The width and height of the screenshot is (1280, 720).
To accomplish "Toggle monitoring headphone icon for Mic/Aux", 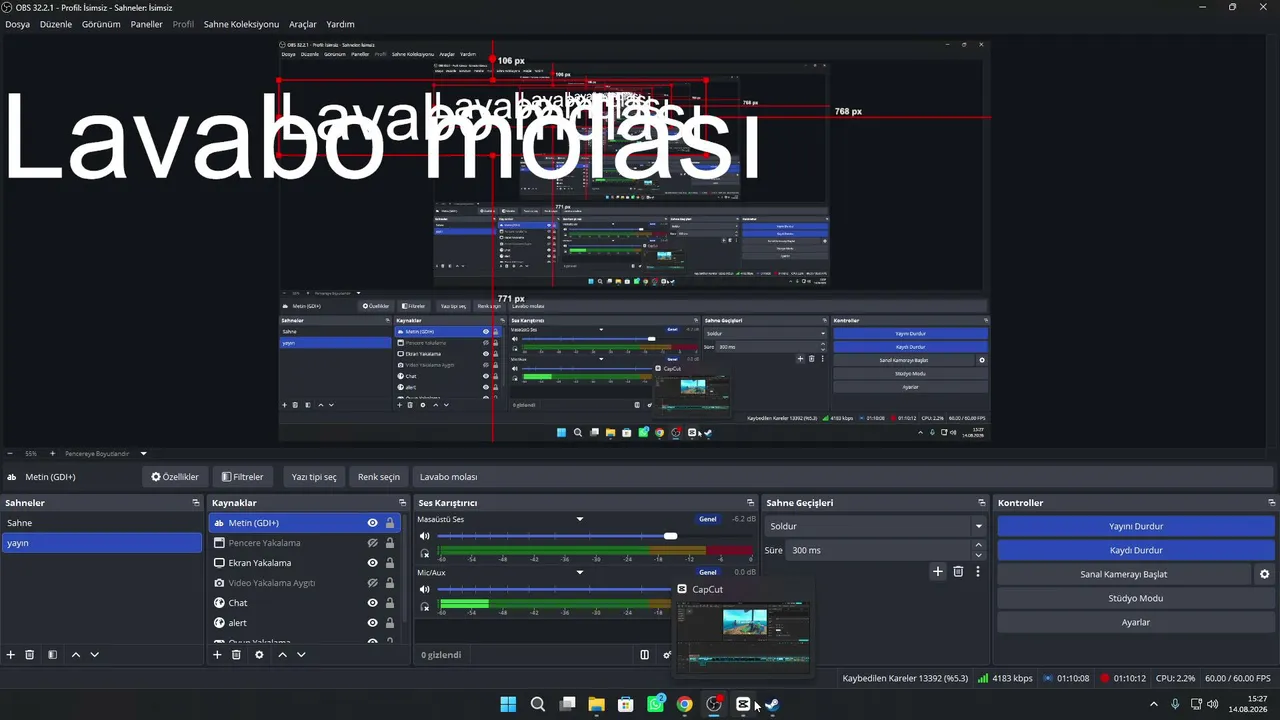I will click(425, 606).
